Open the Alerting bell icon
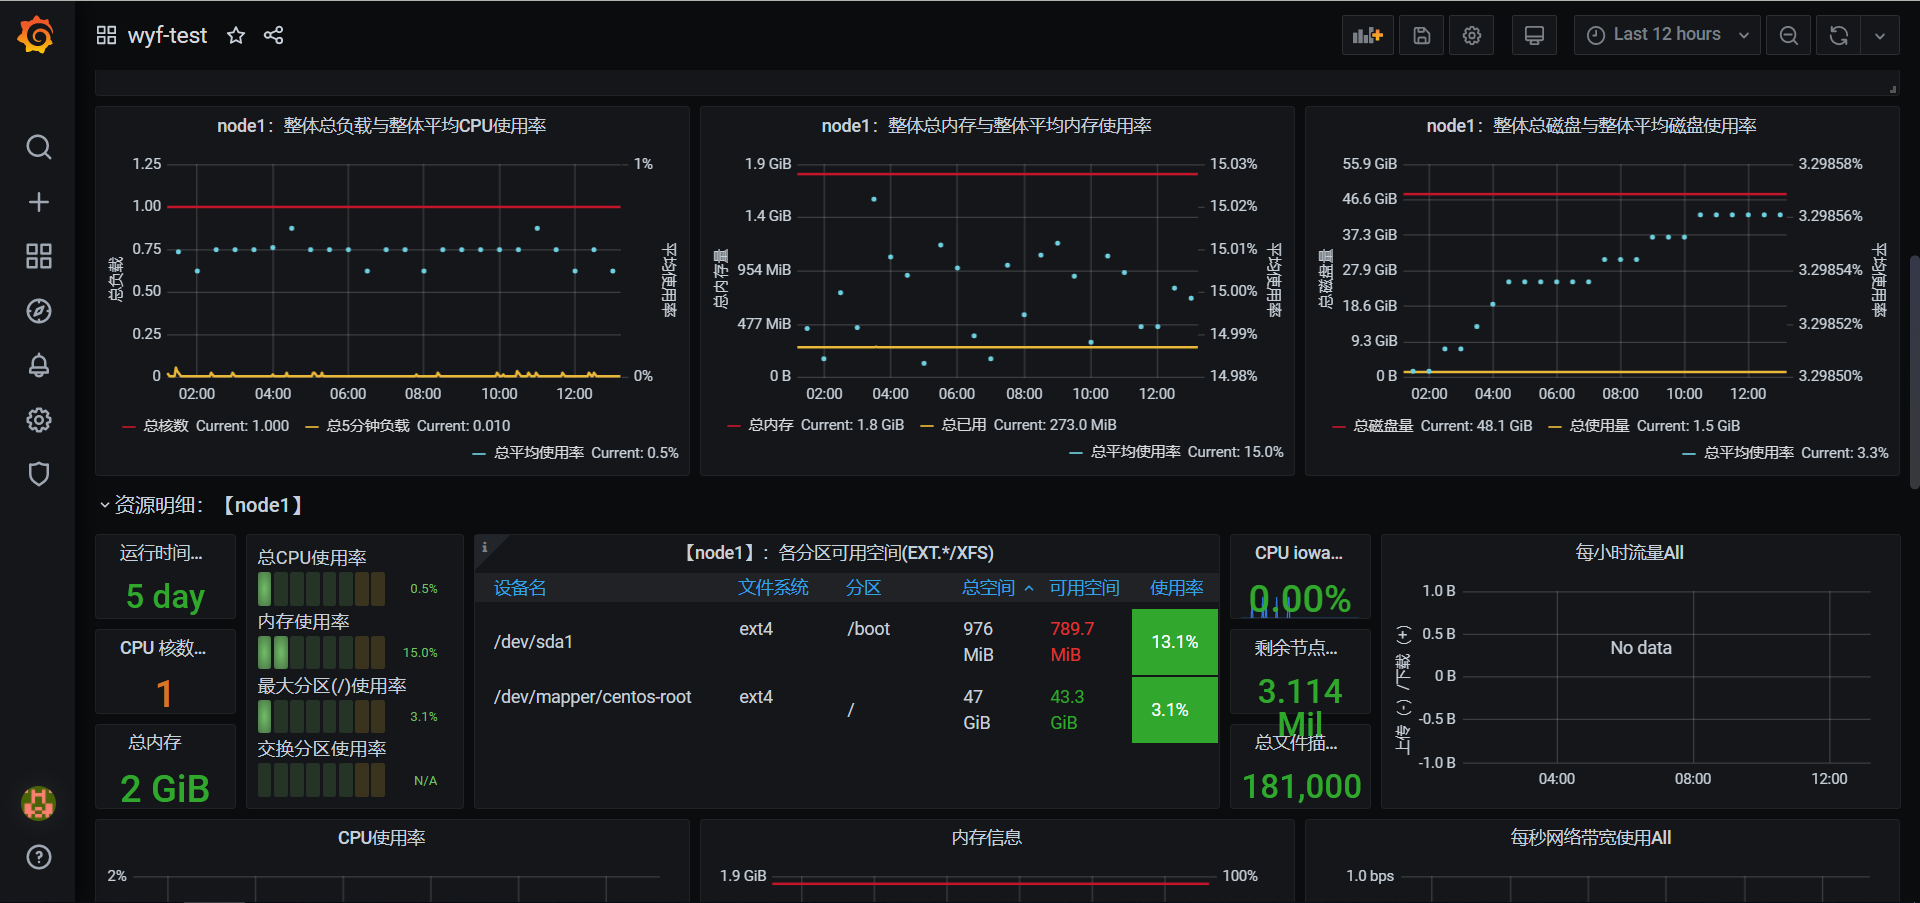This screenshot has width=1920, height=903. tap(38, 365)
